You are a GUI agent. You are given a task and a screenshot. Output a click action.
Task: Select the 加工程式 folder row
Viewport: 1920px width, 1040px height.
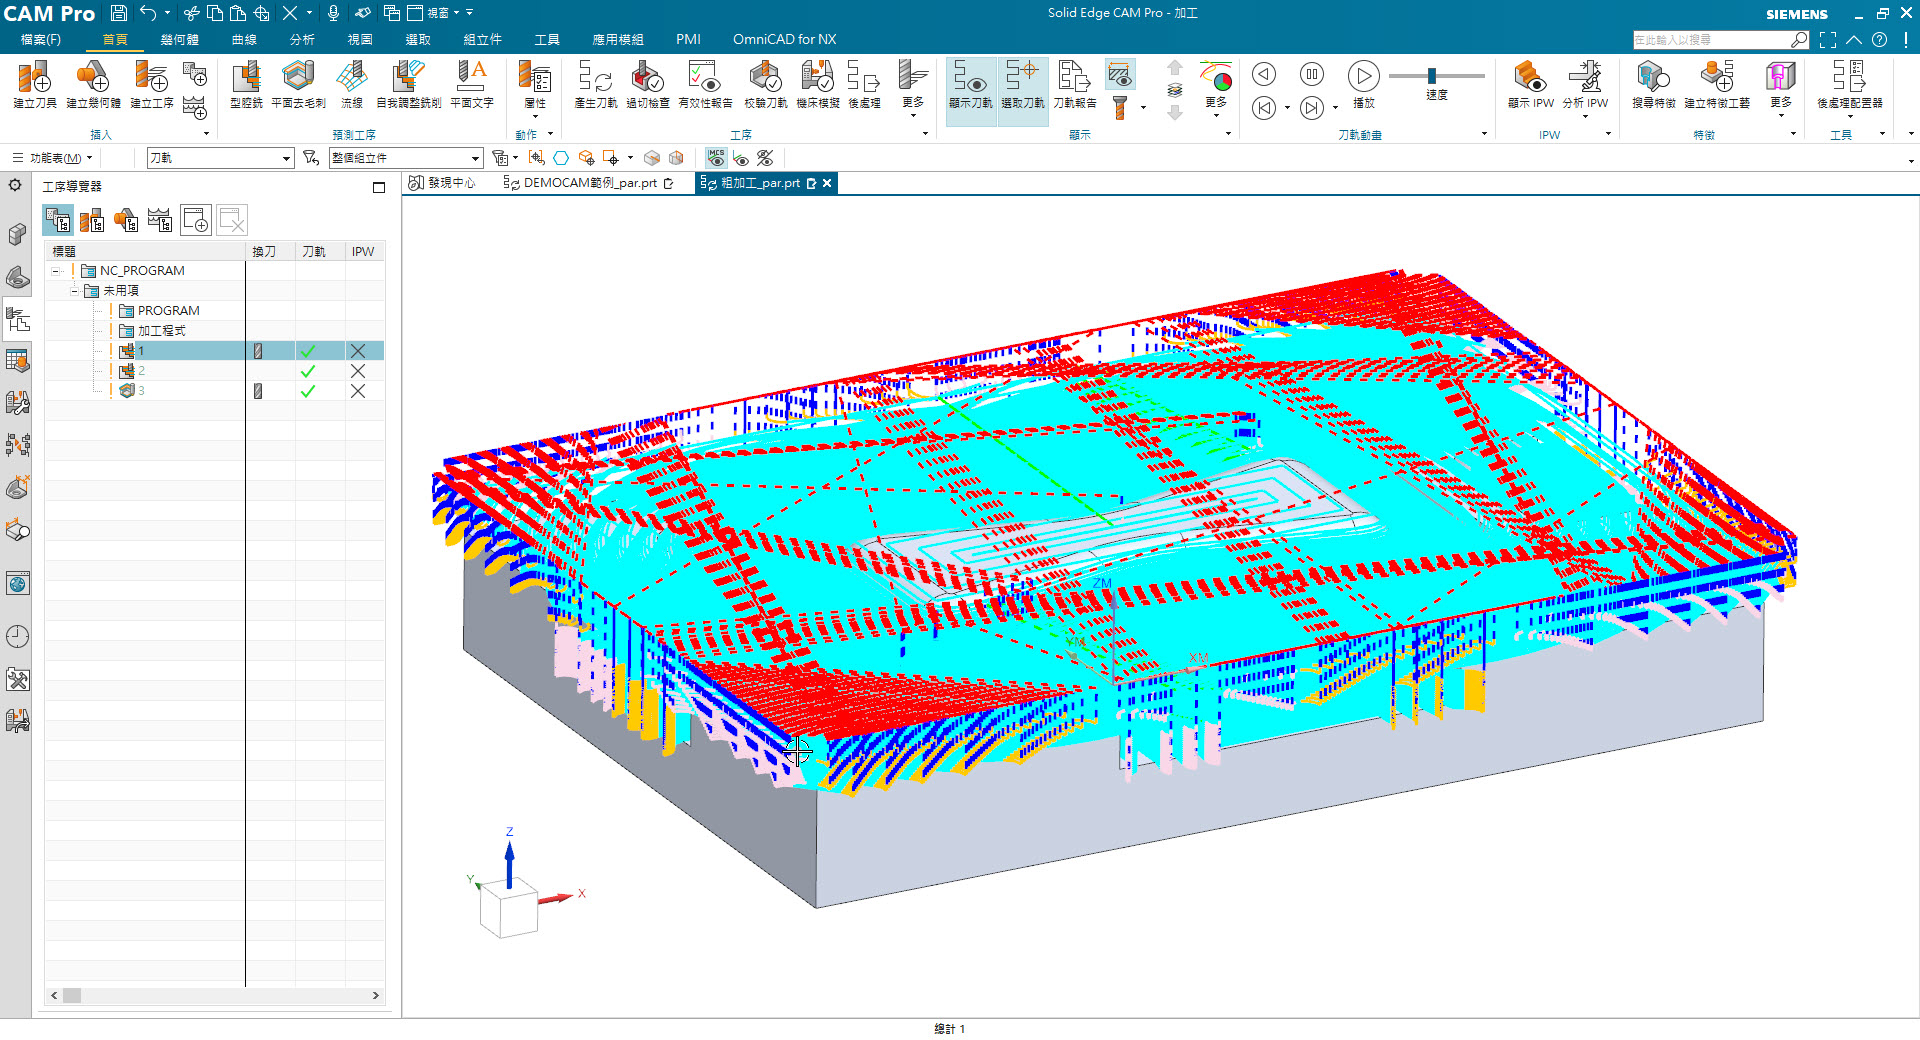coord(214,331)
